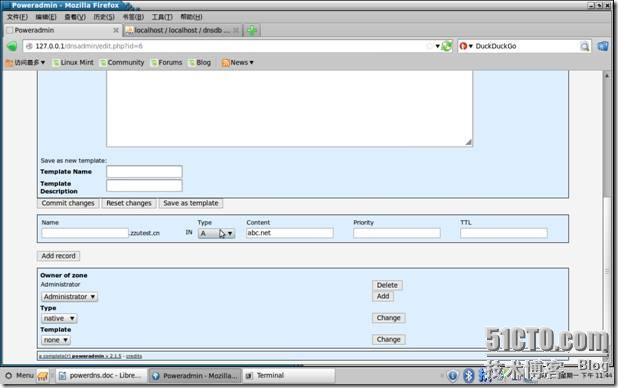The width and height of the screenshot is (618, 388).
Task: Open the History menu (历史)
Action: pyautogui.click(x=104, y=17)
